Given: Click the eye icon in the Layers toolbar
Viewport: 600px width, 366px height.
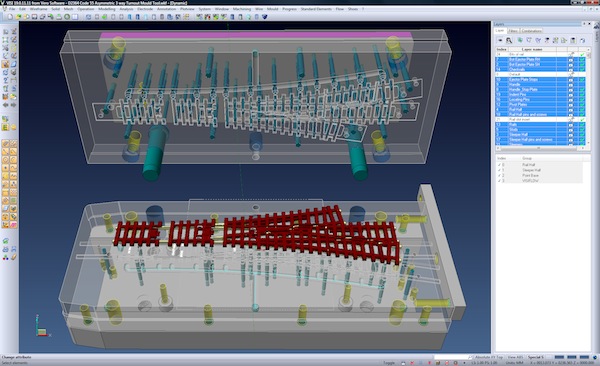Looking at the screenshot, I should pos(500,40).
